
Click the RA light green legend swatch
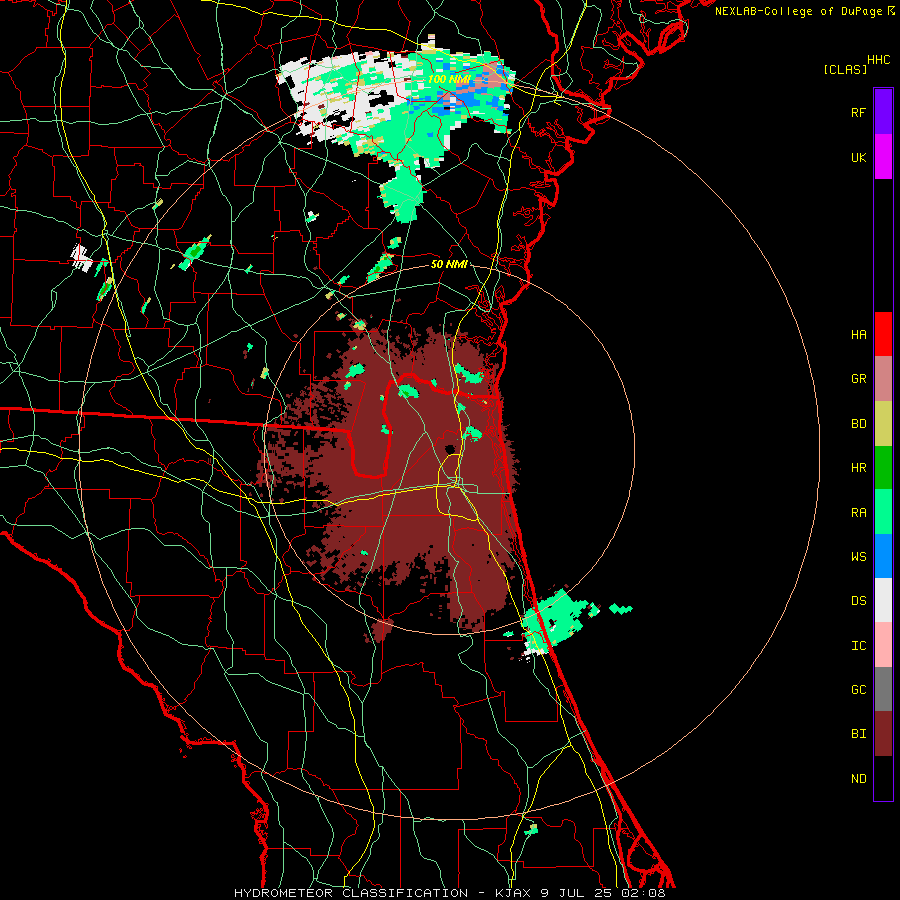tap(883, 512)
